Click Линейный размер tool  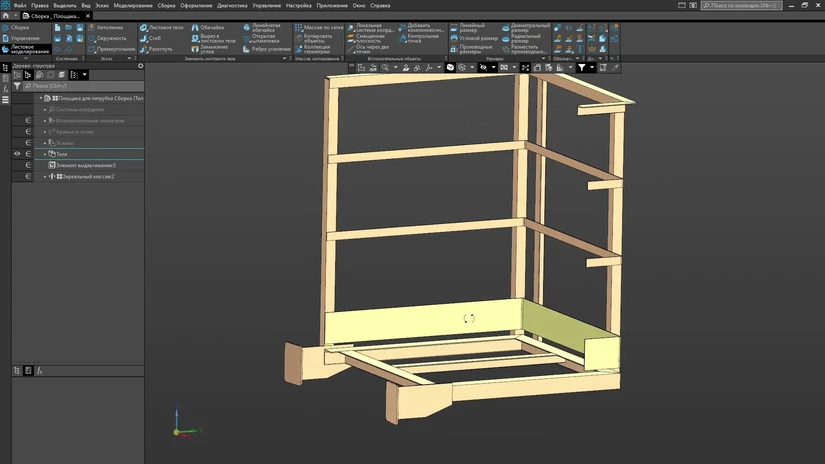pos(467,27)
